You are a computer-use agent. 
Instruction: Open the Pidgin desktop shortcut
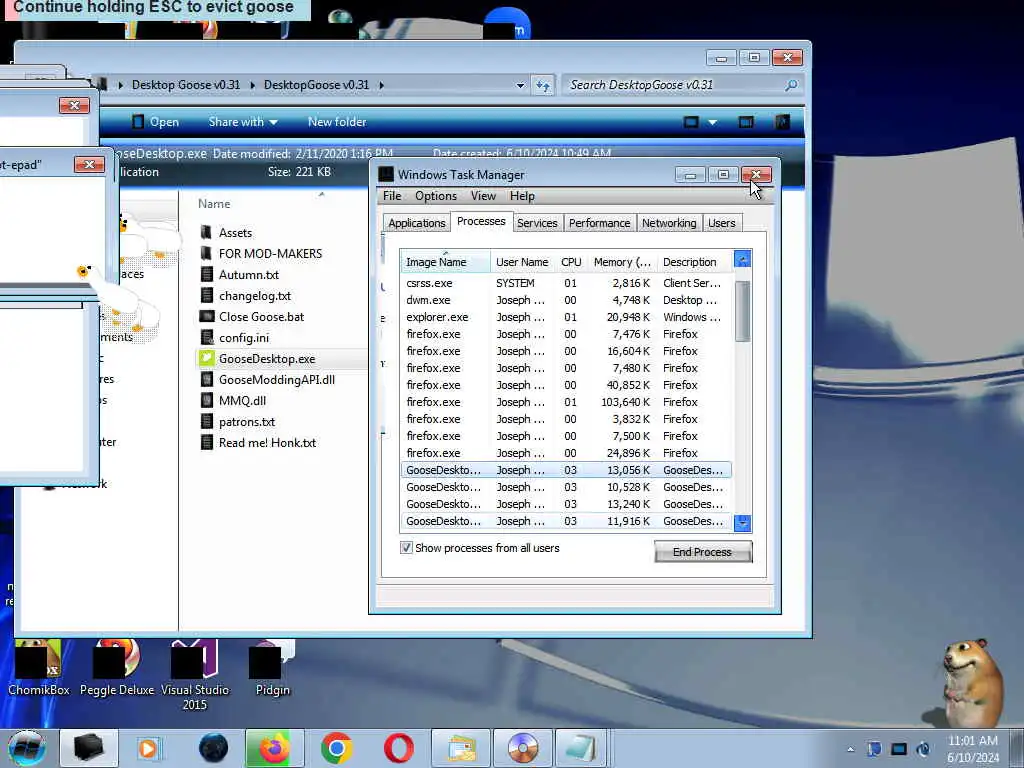(272, 667)
